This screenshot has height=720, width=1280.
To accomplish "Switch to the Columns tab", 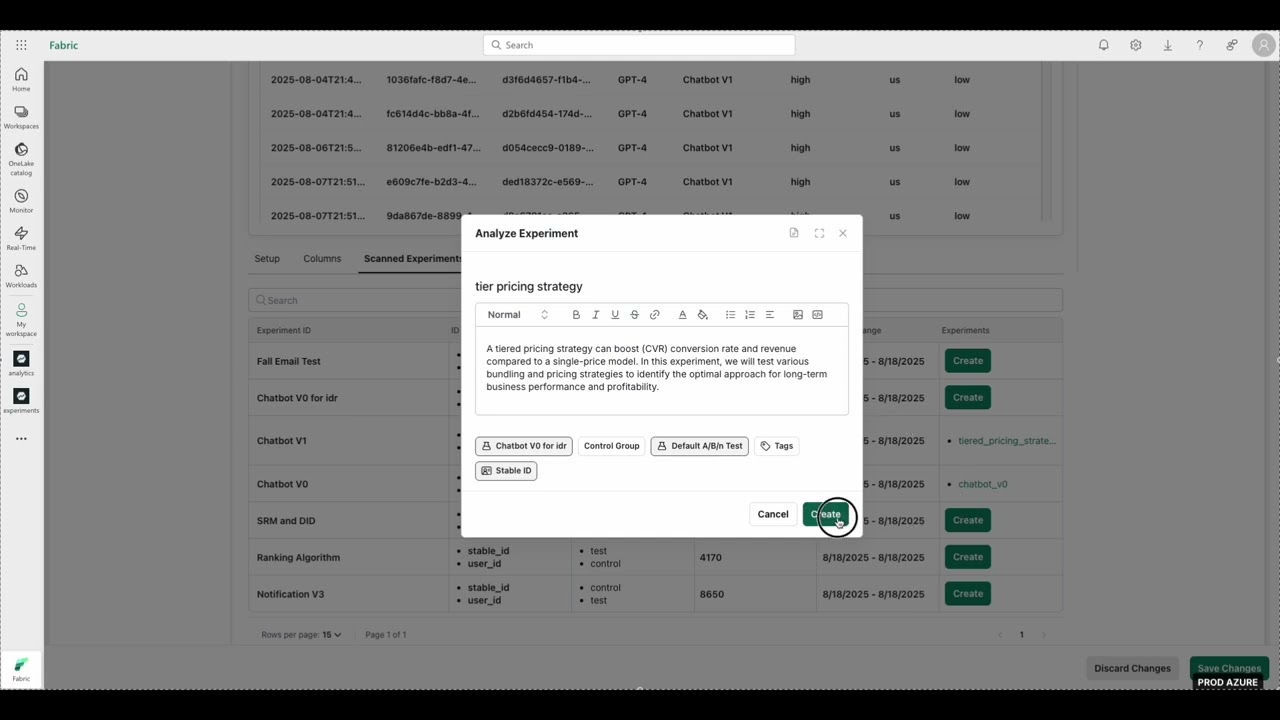I will point(322,258).
